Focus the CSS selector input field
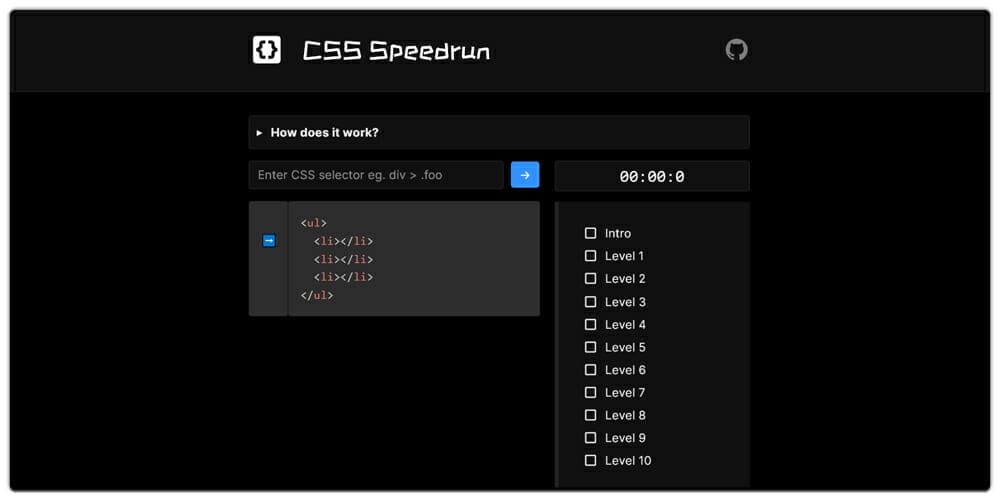 point(376,175)
